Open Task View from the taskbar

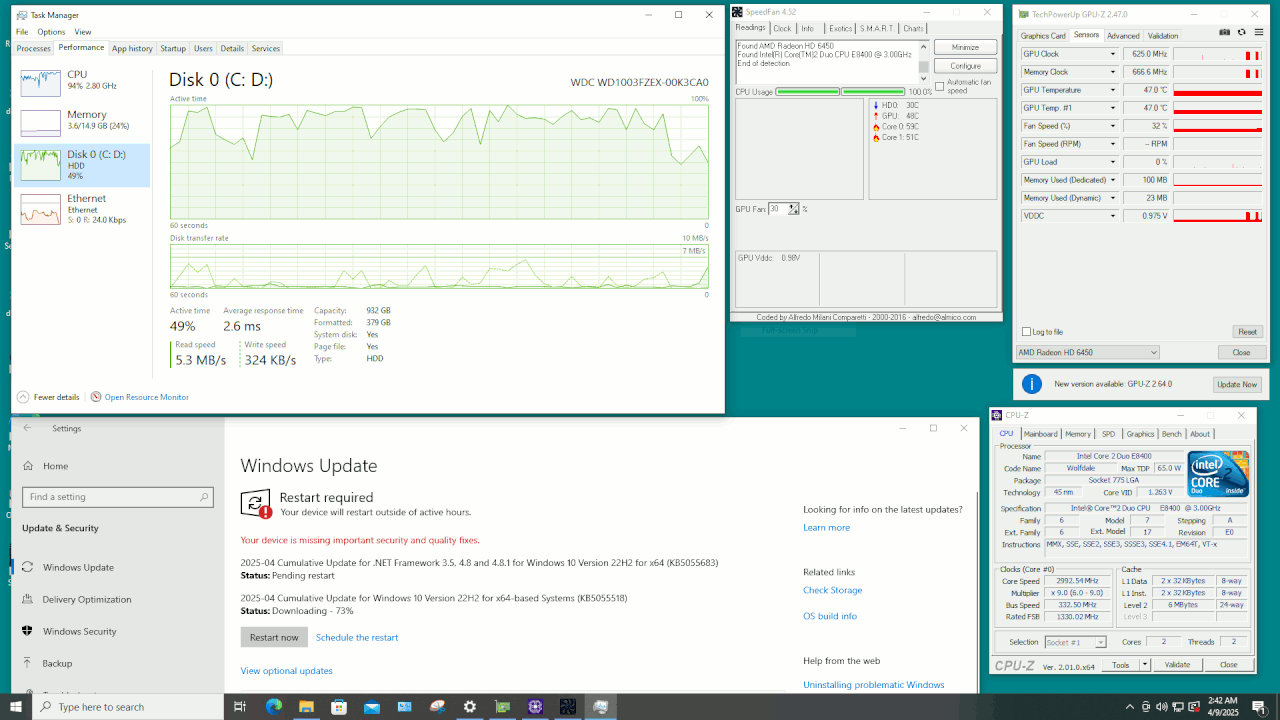240,707
